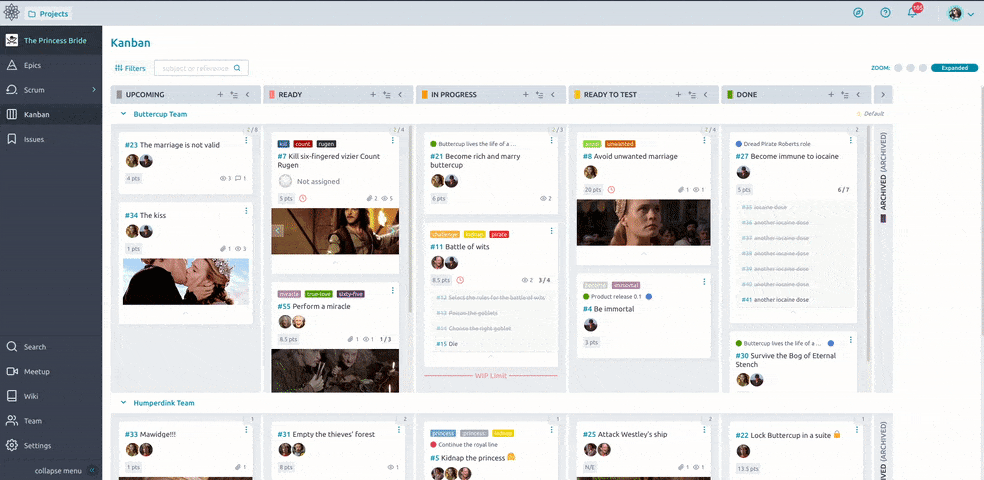Fold the DONE column
This screenshot has height=480, width=984.
point(858,95)
